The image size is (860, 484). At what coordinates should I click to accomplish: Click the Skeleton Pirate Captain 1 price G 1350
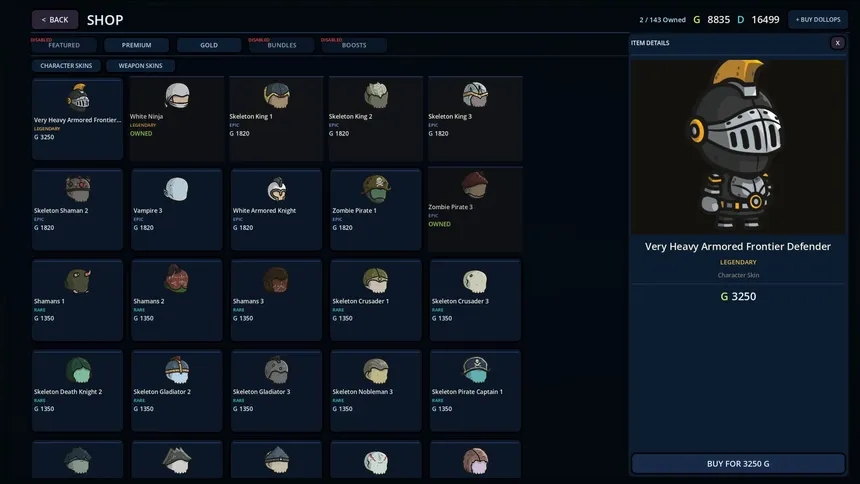[x=442, y=409]
